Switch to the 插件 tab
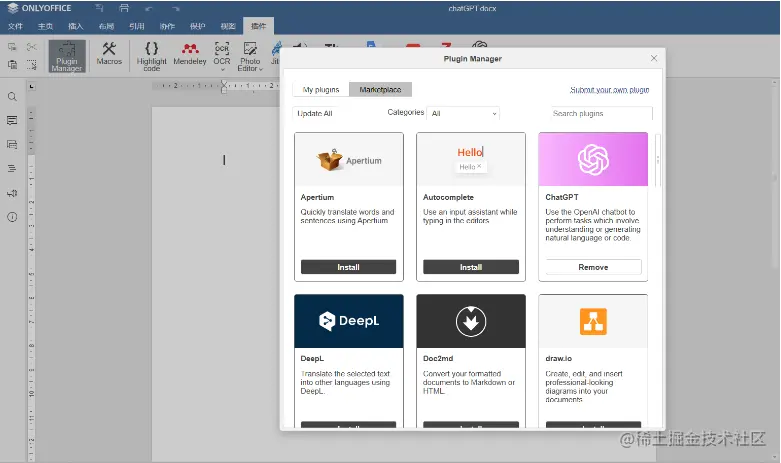Viewport: 781px width, 463px height. pyautogui.click(x=258, y=26)
